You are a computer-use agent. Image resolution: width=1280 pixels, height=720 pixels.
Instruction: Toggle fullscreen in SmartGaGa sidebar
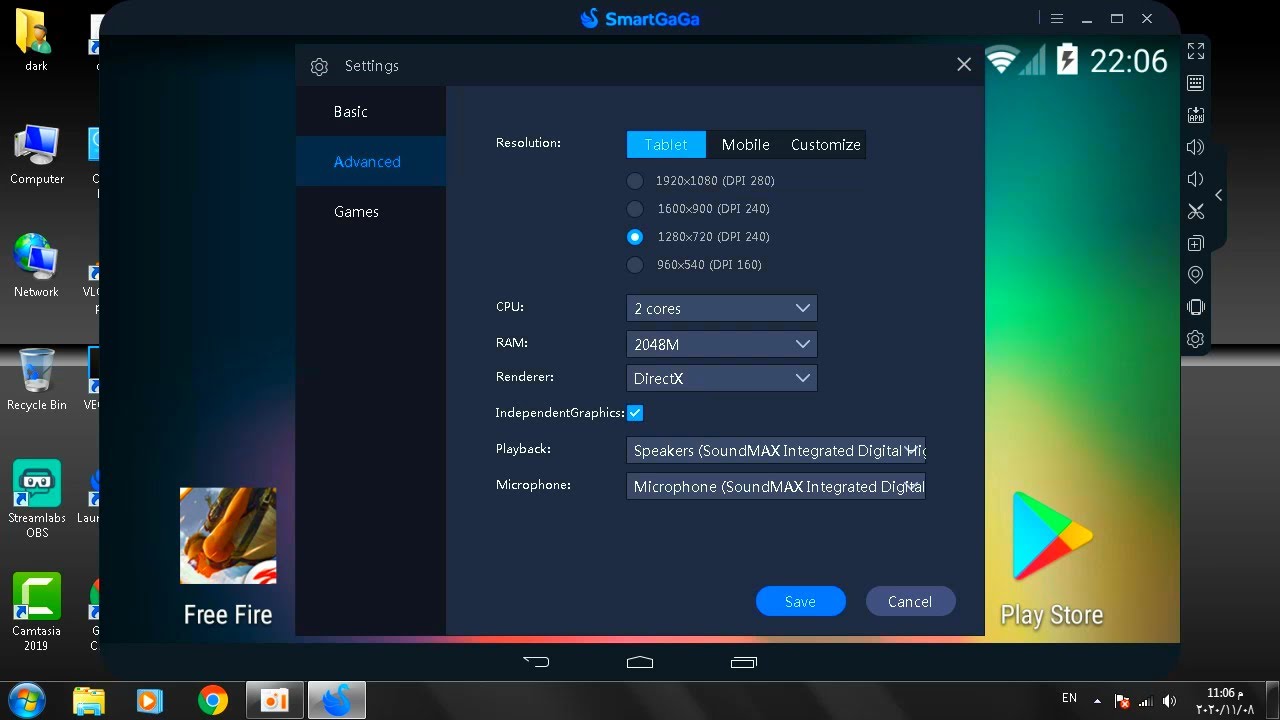point(1196,51)
